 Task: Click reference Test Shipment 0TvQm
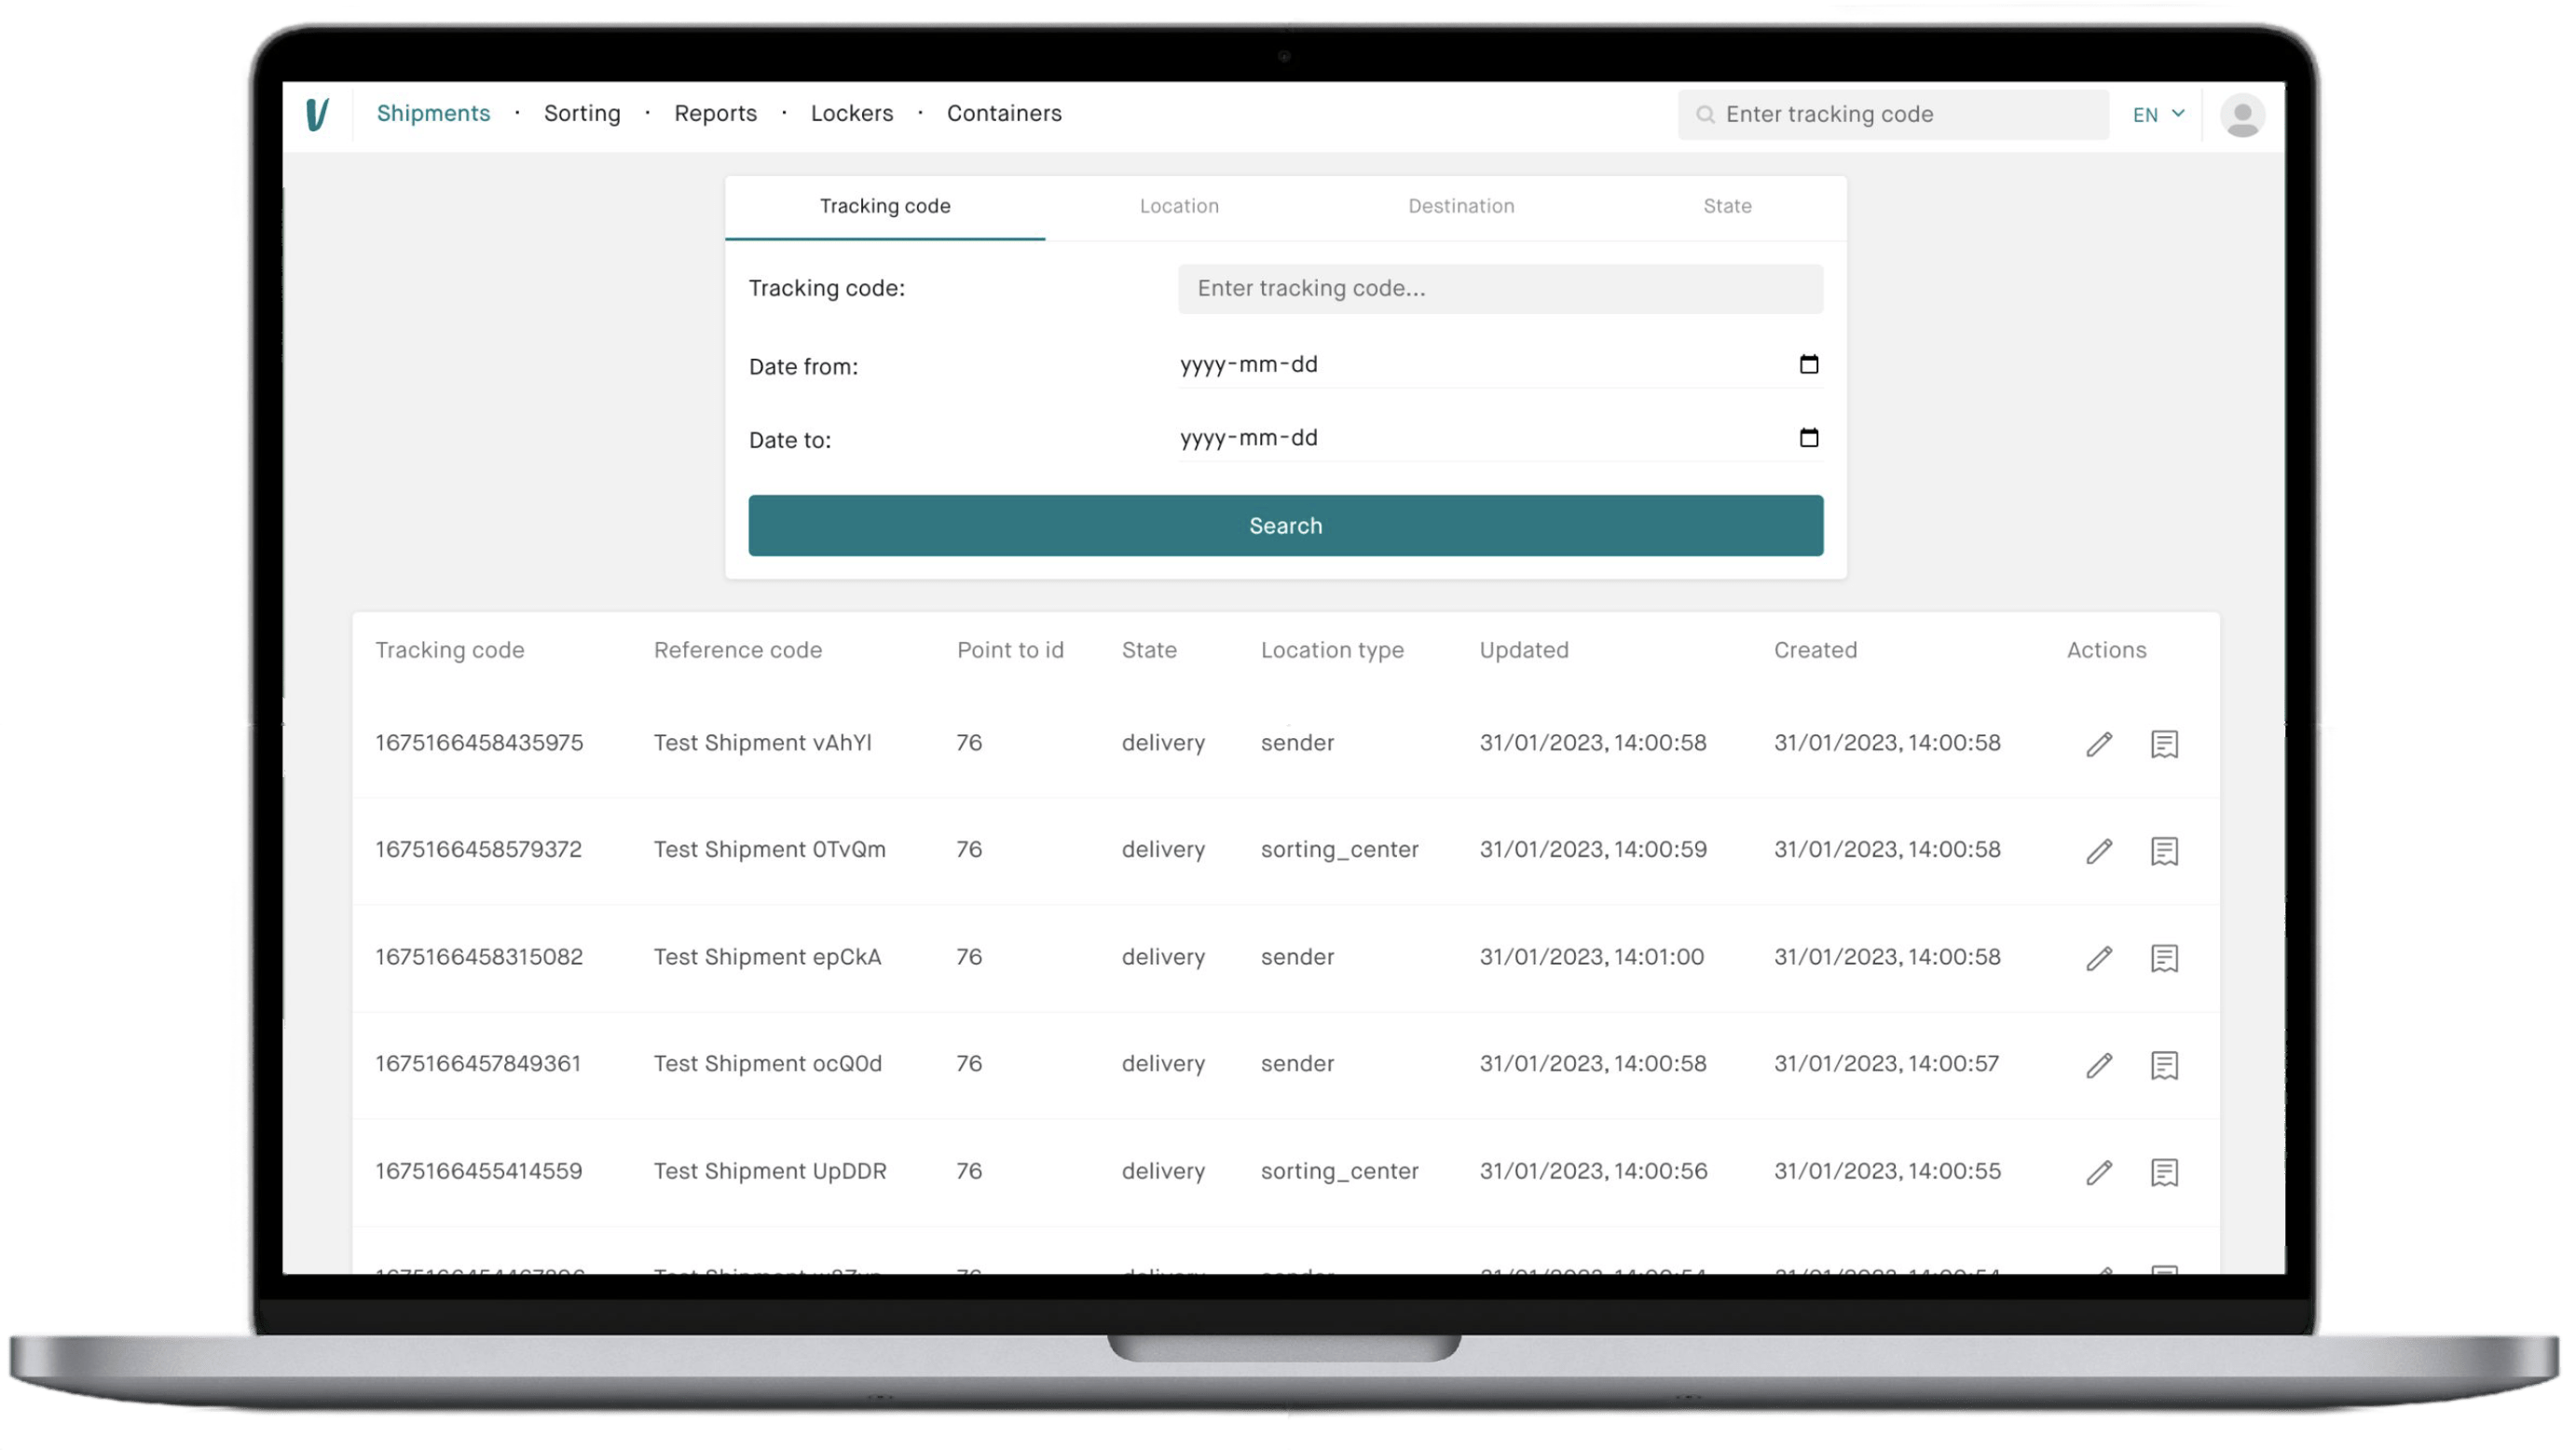click(769, 850)
